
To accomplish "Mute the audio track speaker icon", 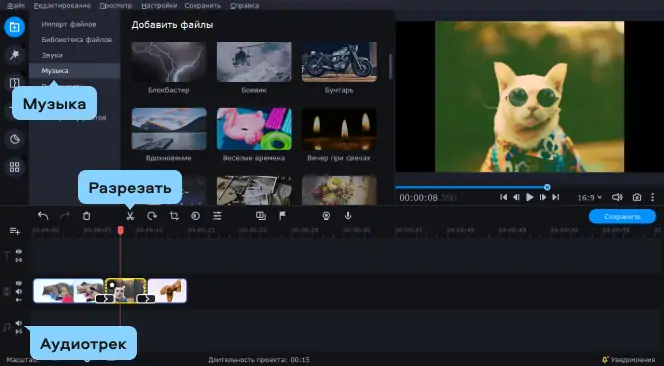I will [x=19, y=323].
